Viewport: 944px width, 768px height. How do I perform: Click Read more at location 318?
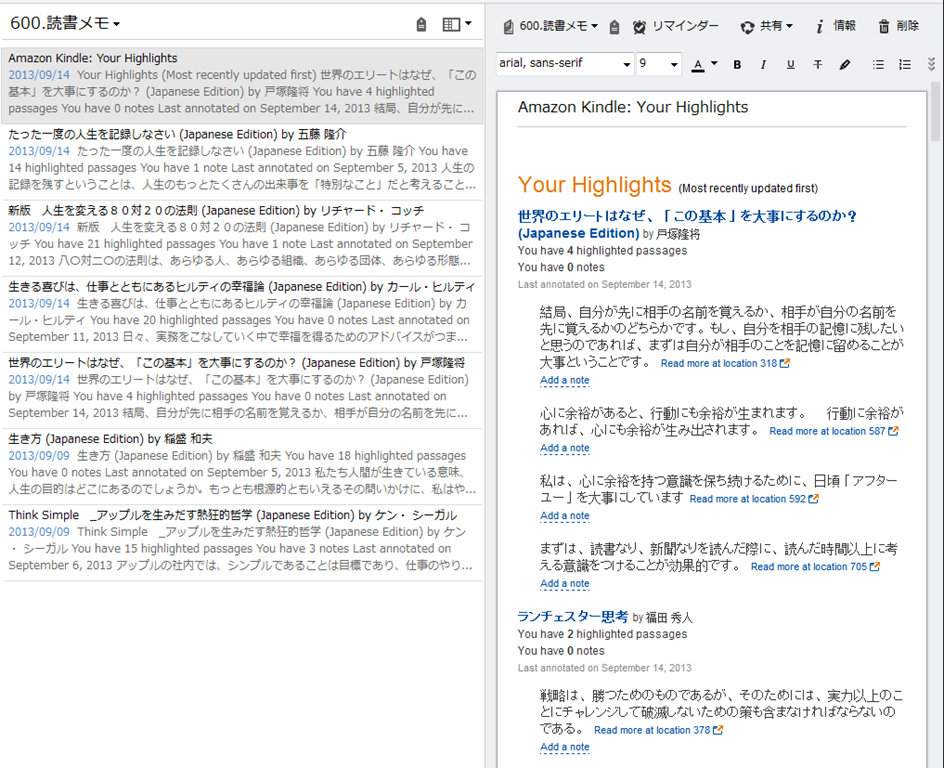[x=725, y=364]
